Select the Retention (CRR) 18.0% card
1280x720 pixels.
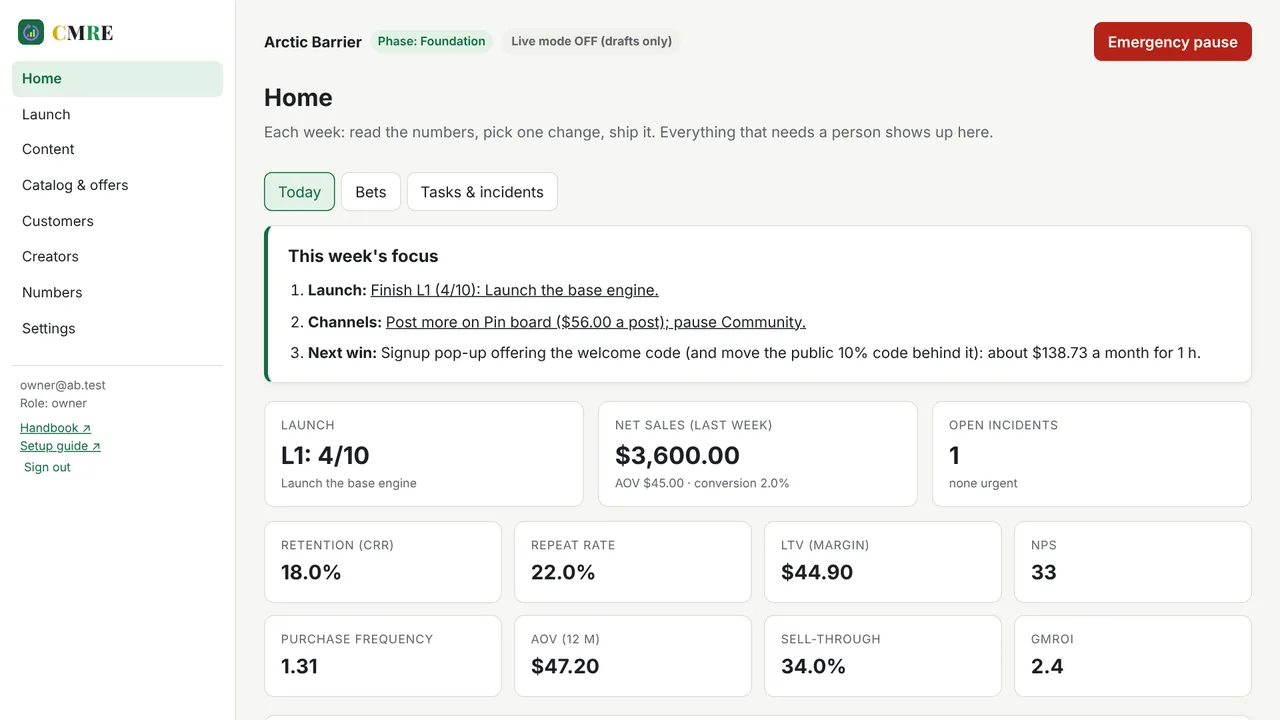click(383, 562)
